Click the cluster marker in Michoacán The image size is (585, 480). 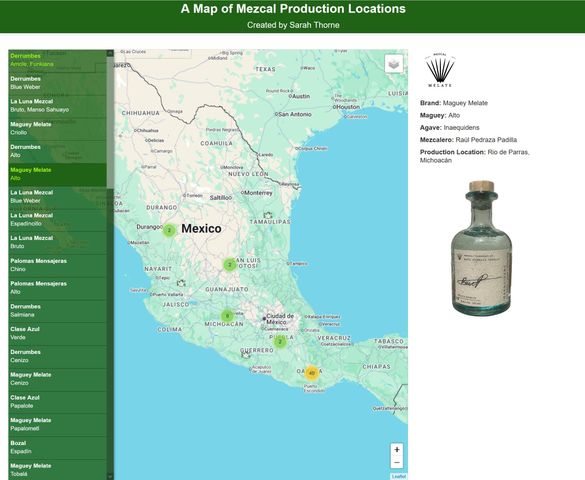pyautogui.click(x=227, y=316)
